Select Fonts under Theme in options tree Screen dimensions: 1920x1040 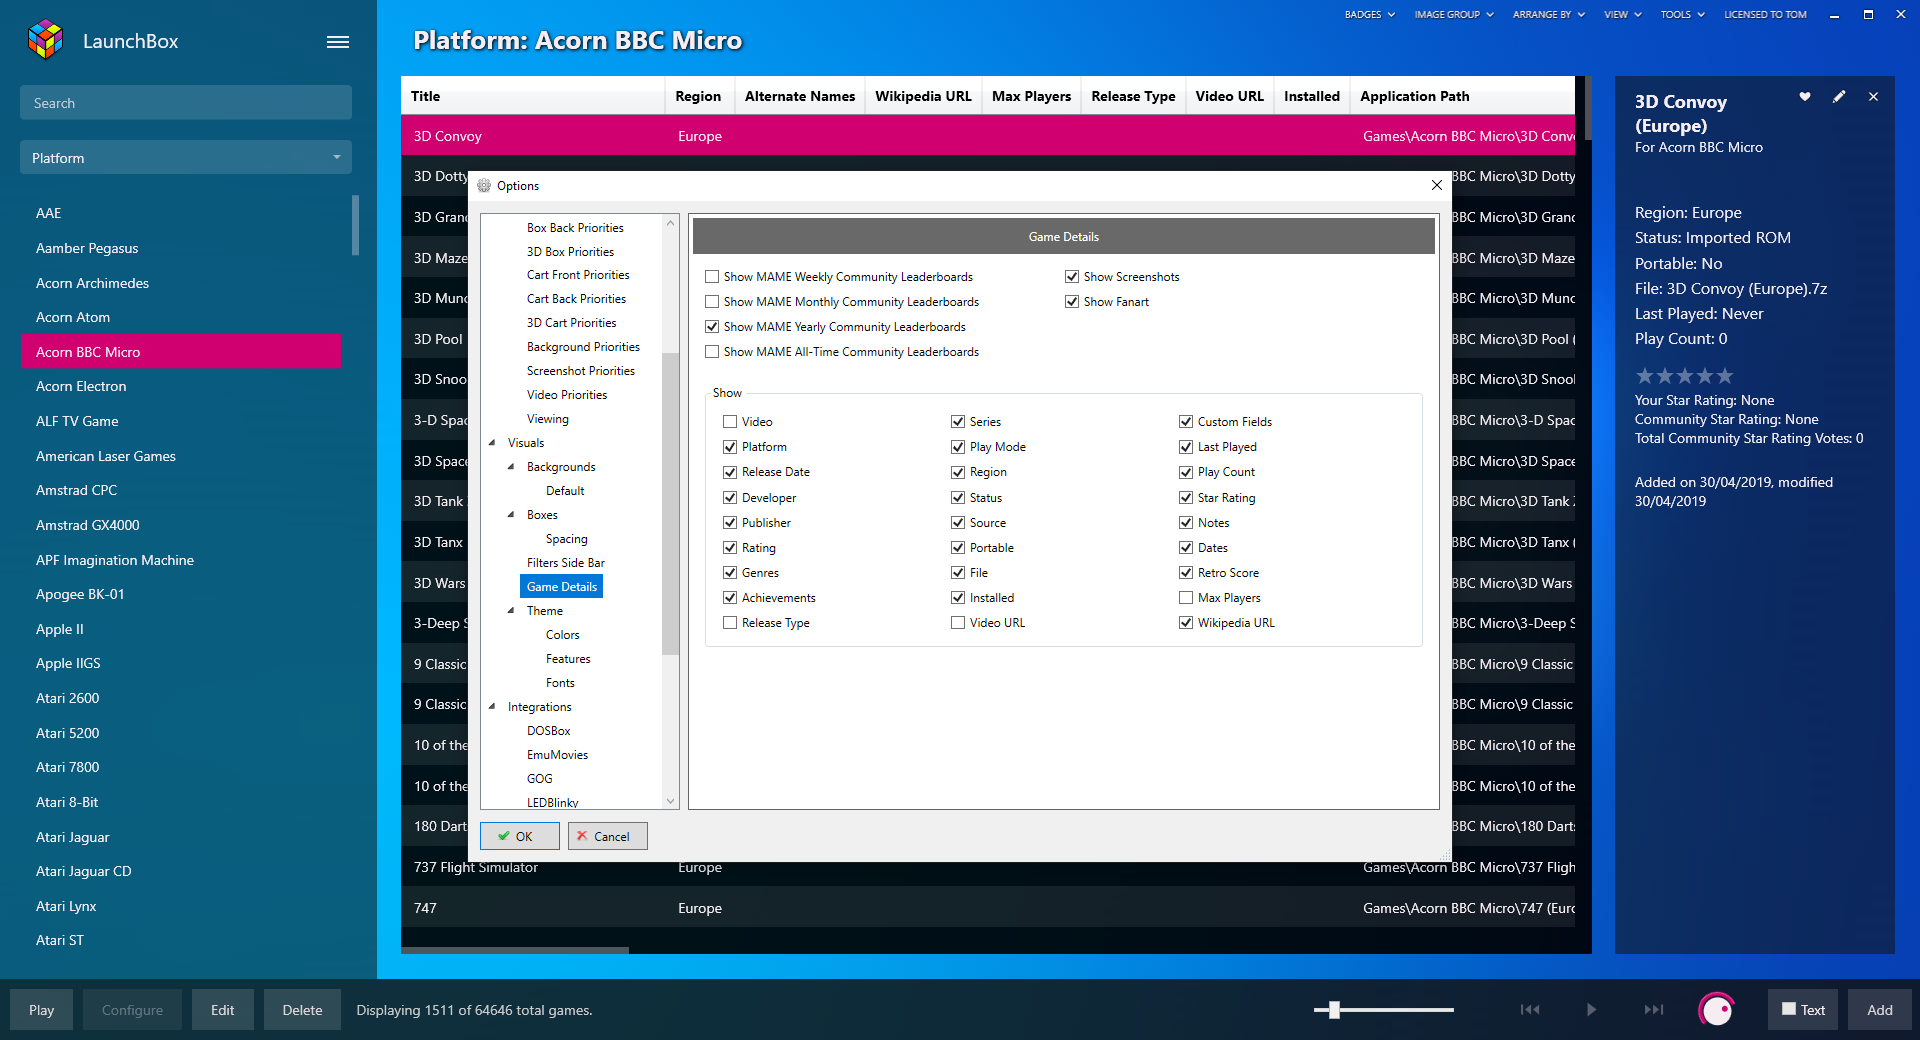point(560,683)
